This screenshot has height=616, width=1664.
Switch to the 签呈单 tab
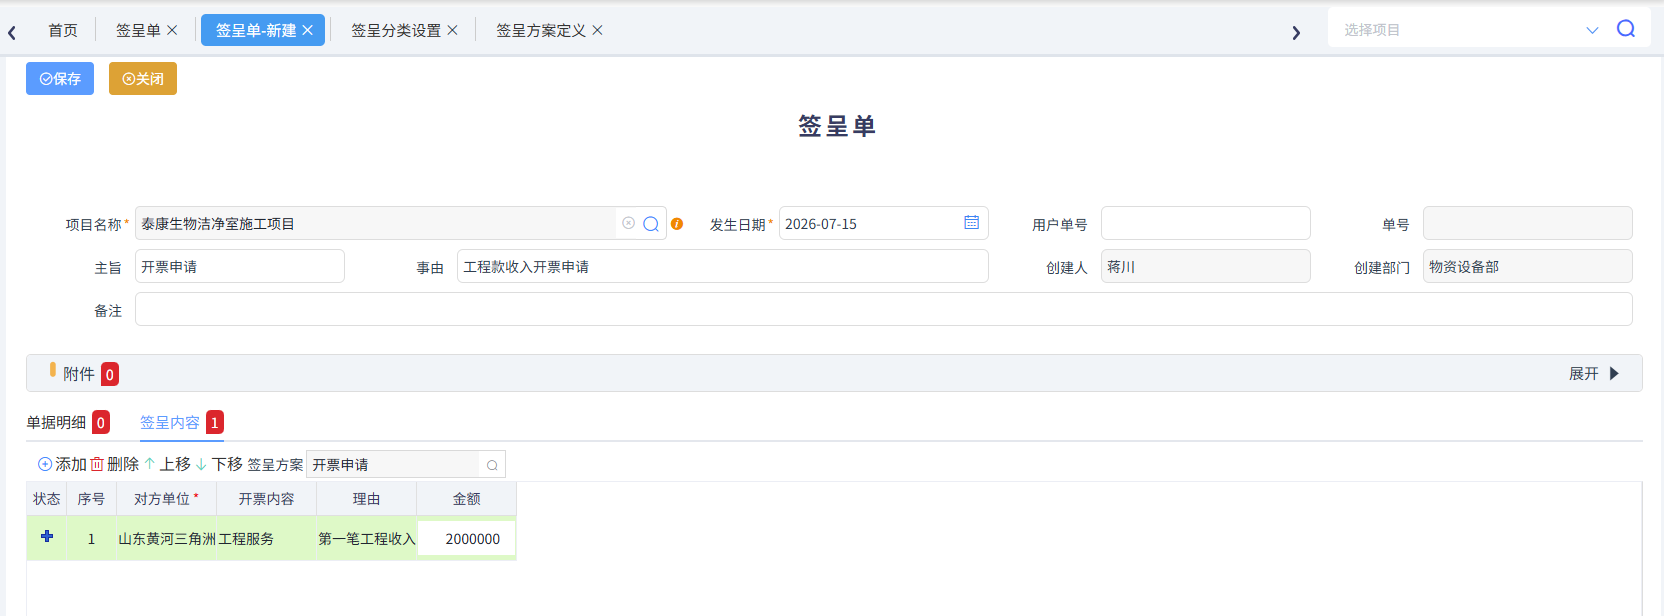pyautogui.click(x=138, y=30)
